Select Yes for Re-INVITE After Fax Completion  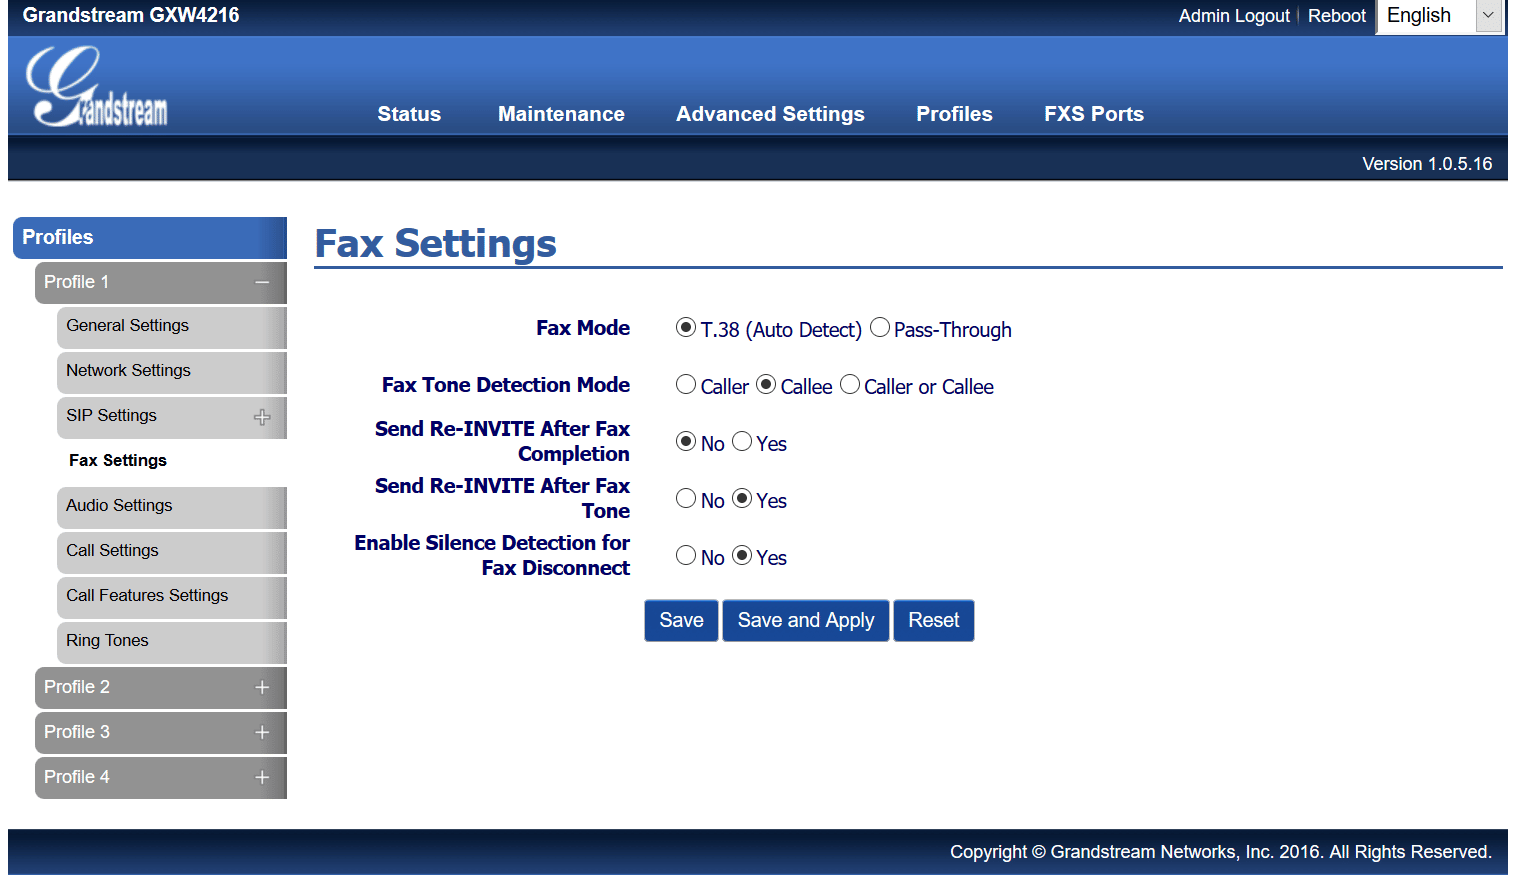coord(742,442)
